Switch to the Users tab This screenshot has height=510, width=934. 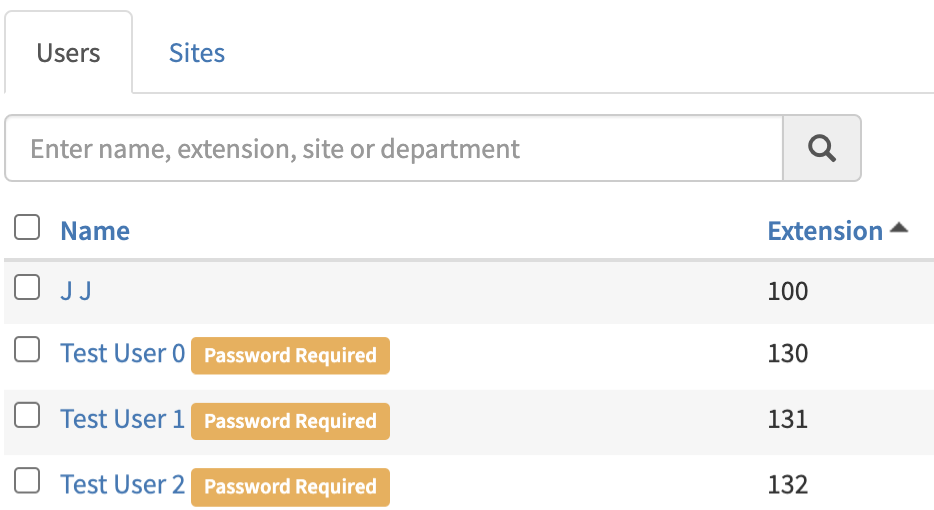pyautogui.click(x=68, y=53)
